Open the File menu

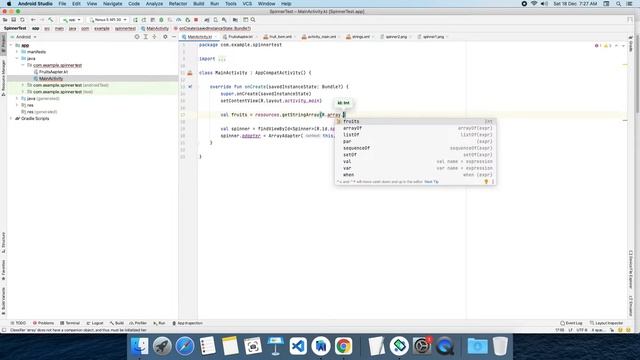click(62, 4)
